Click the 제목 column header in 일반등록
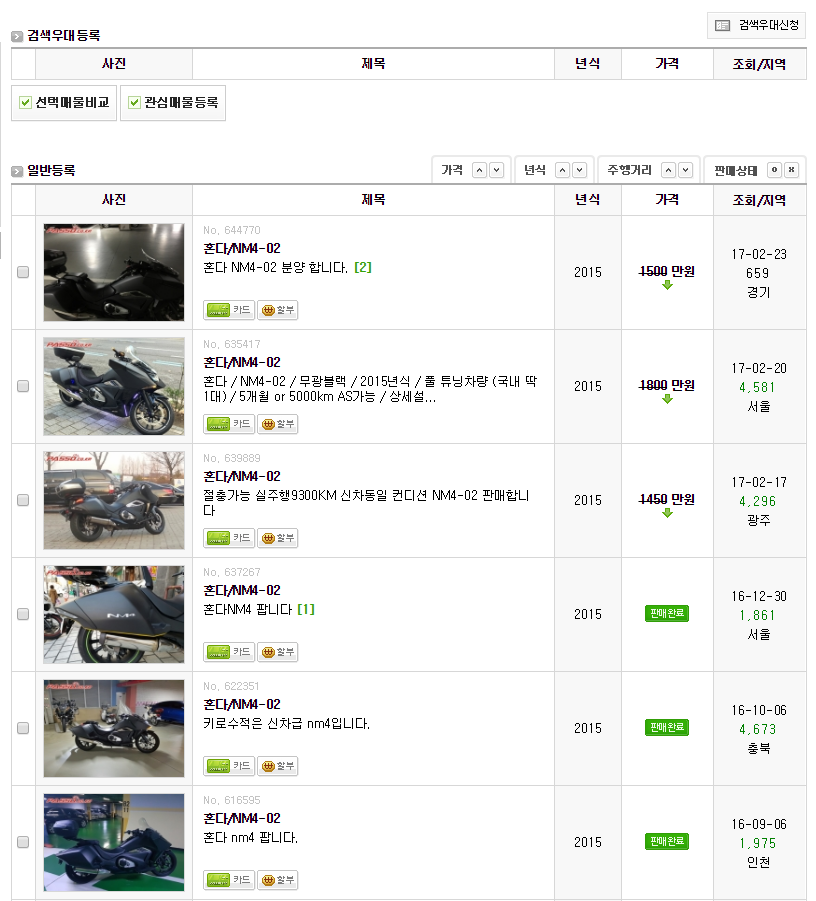The width and height of the screenshot is (816, 901). coord(373,200)
